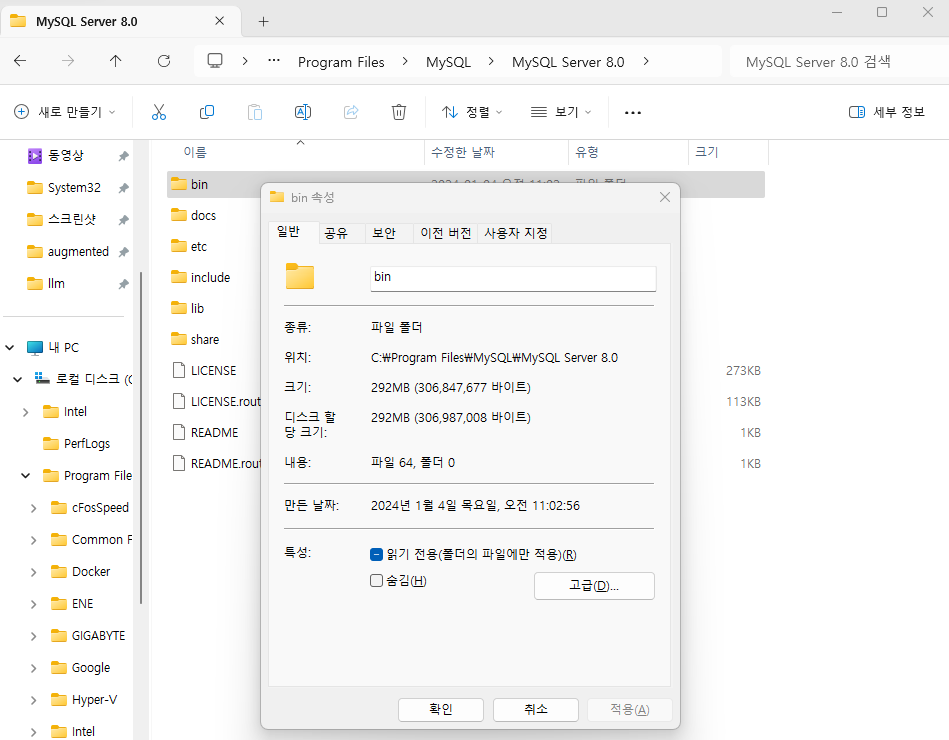This screenshot has width=949, height=740.
Task: Open the View dropdown menu
Action: [560, 112]
